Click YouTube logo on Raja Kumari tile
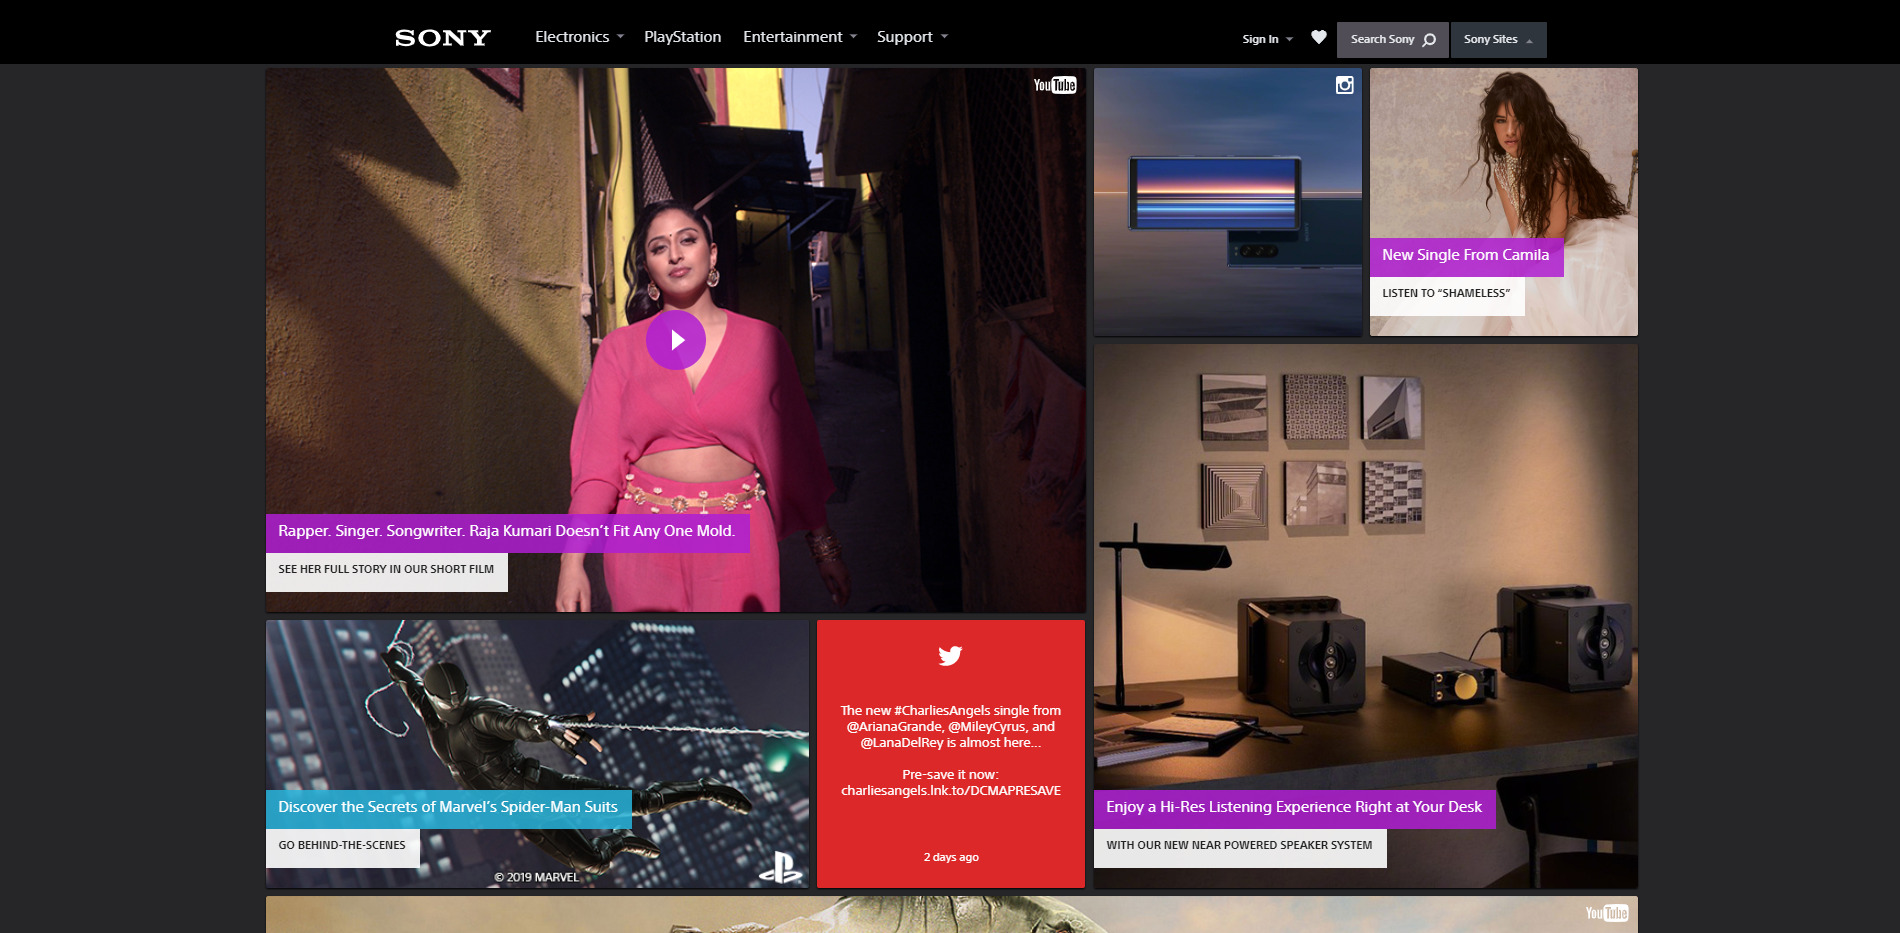This screenshot has width=1900, height=933. pos(1055,85)
